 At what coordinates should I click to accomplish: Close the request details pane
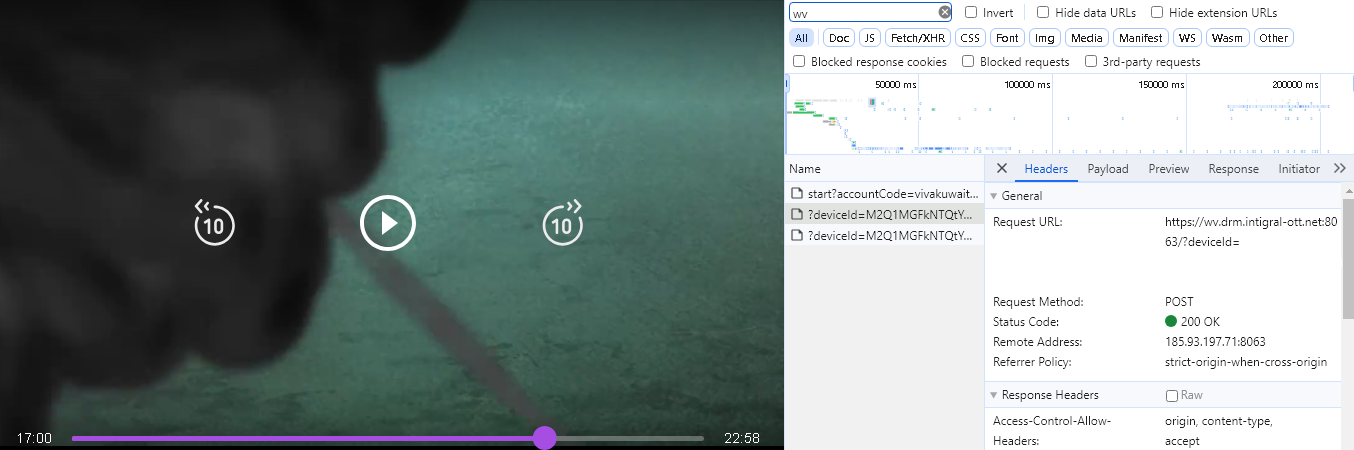(1002, 168)
